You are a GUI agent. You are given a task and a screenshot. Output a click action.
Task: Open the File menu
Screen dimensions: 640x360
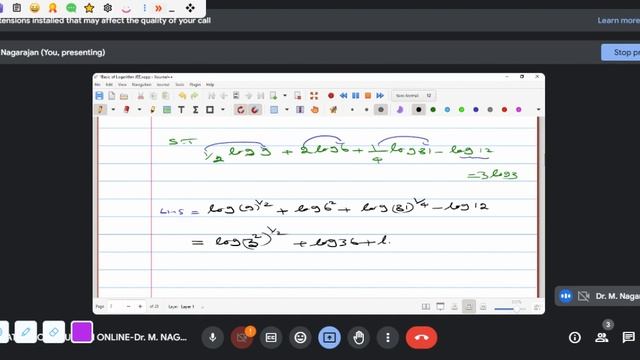pos(98,84)
